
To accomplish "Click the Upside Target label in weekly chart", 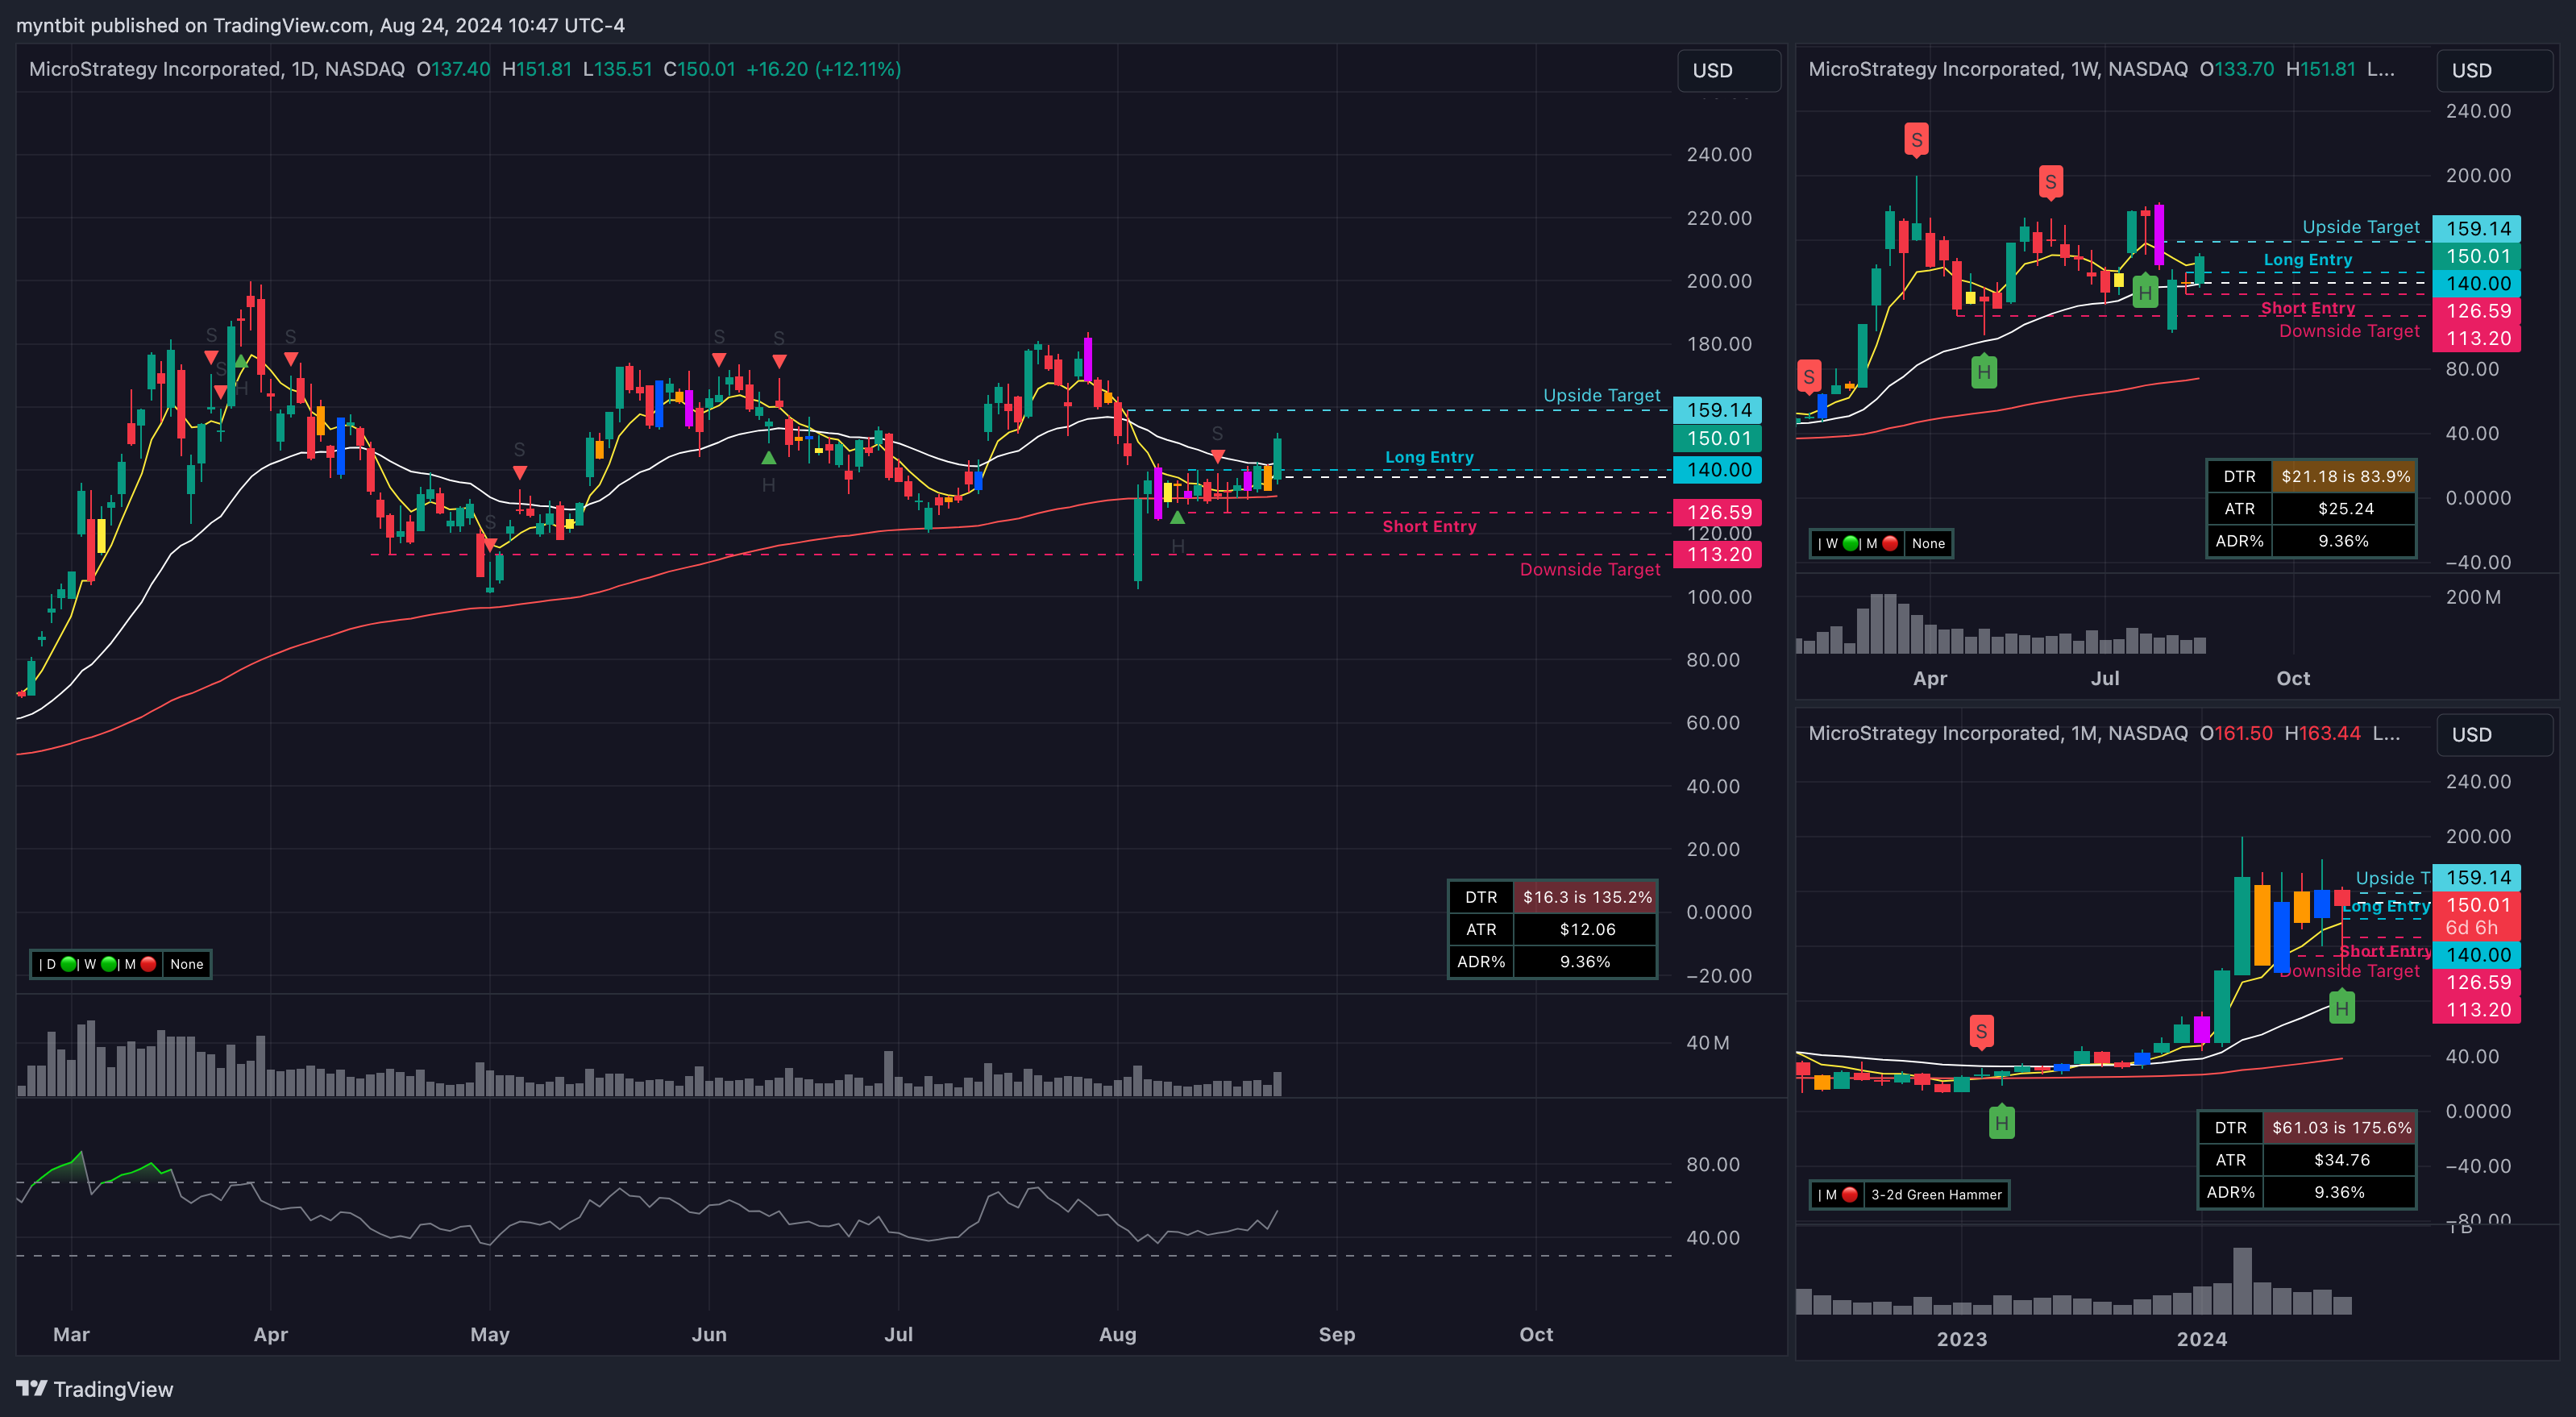I will pos(2361,227).
